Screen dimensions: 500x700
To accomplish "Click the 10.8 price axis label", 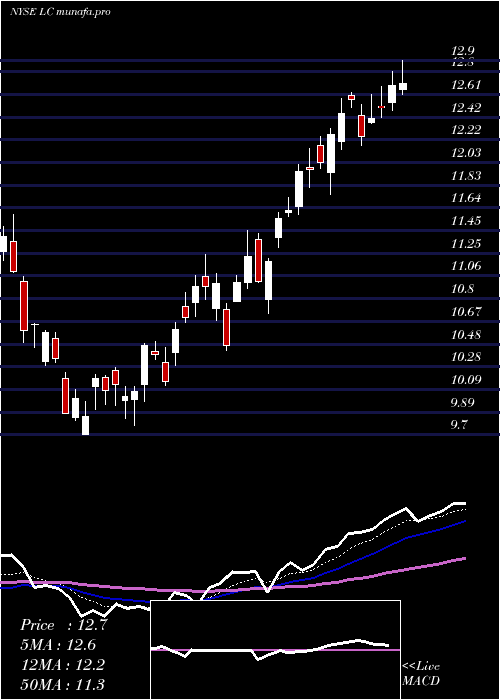I will click(x=463, y=289).
